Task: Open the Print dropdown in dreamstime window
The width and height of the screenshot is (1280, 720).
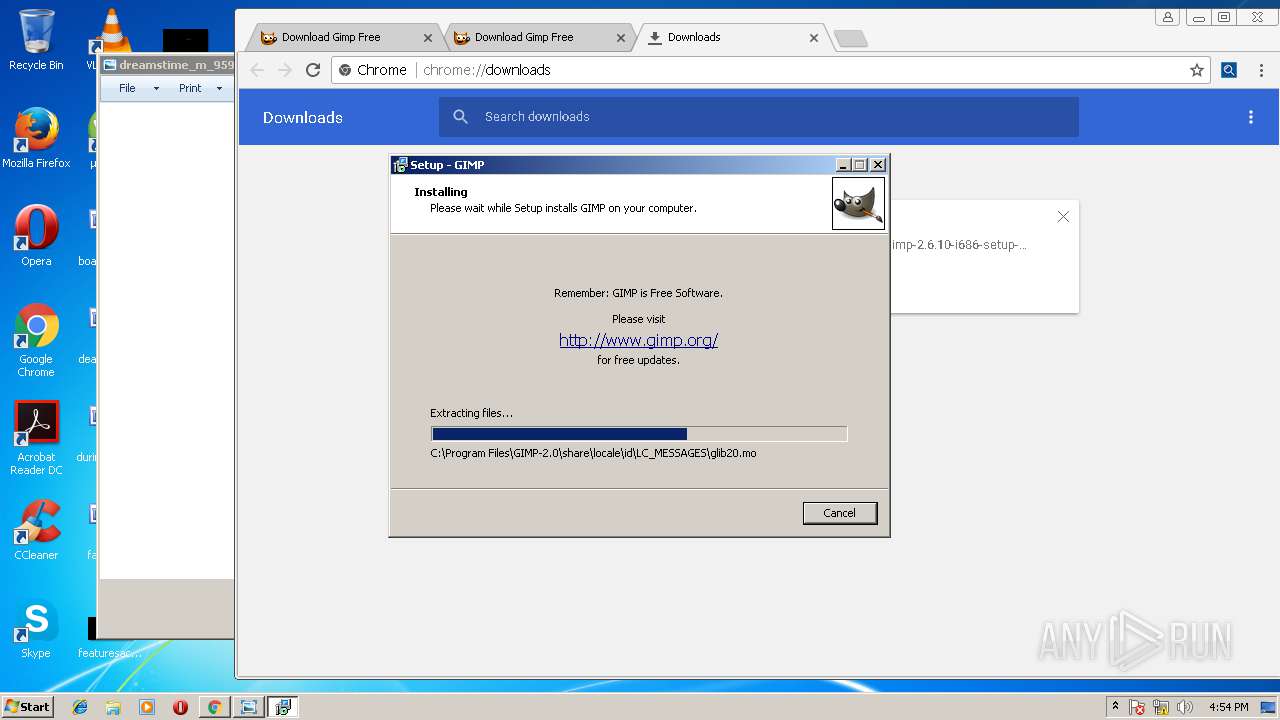Action: (x=201, y=88)
